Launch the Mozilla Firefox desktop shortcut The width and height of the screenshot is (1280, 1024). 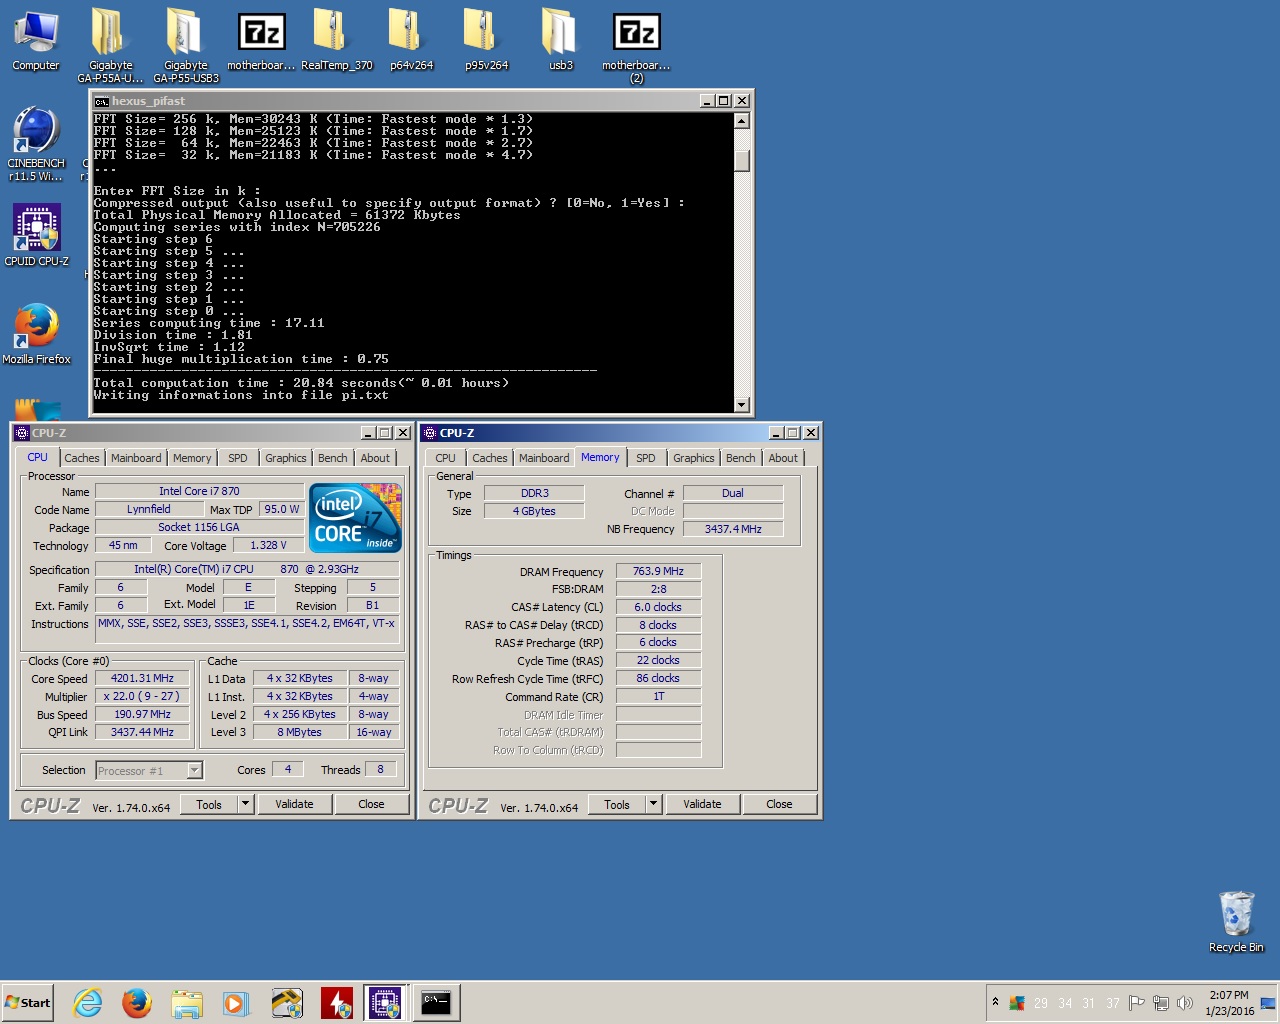click(36, 333)
